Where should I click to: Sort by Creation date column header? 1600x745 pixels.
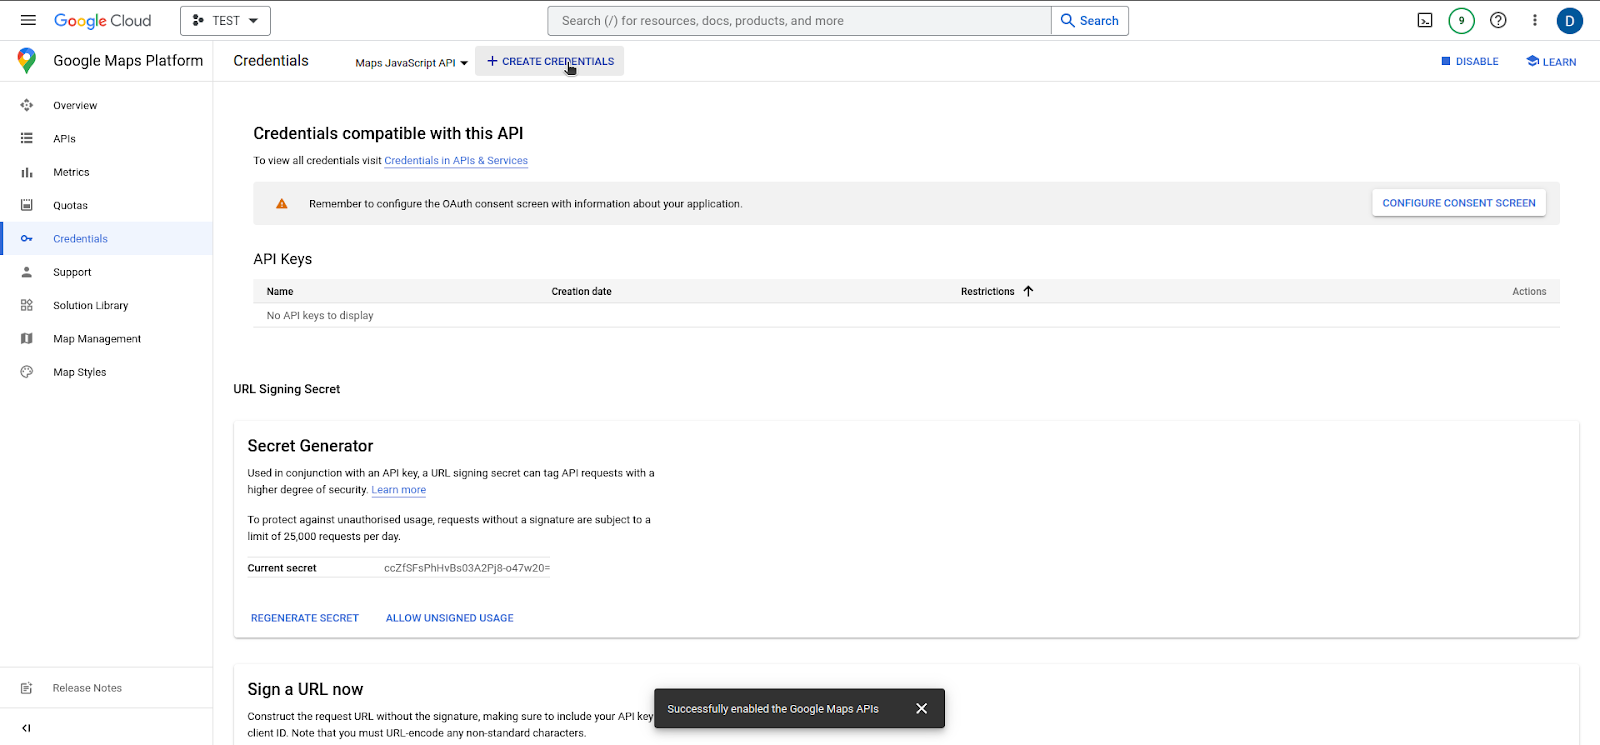click(x=581, y=292)
